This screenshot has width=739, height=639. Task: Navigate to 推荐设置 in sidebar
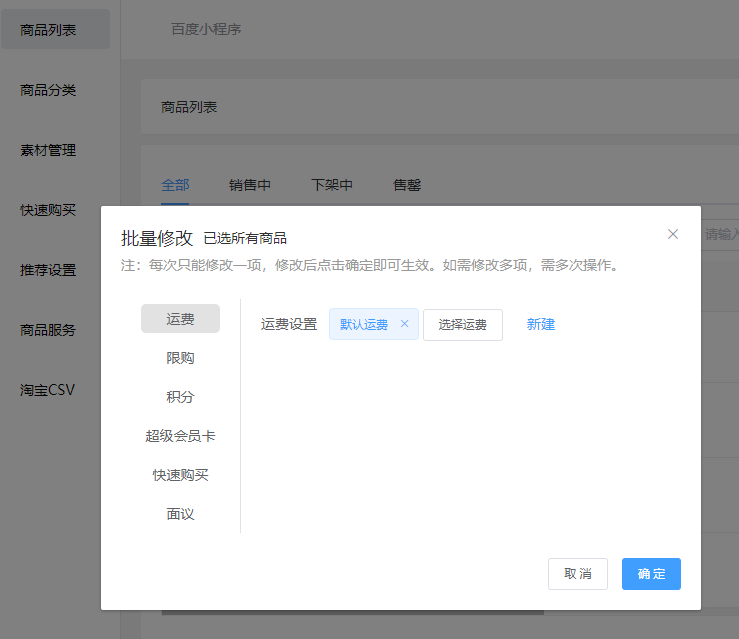tap(49, 270)
